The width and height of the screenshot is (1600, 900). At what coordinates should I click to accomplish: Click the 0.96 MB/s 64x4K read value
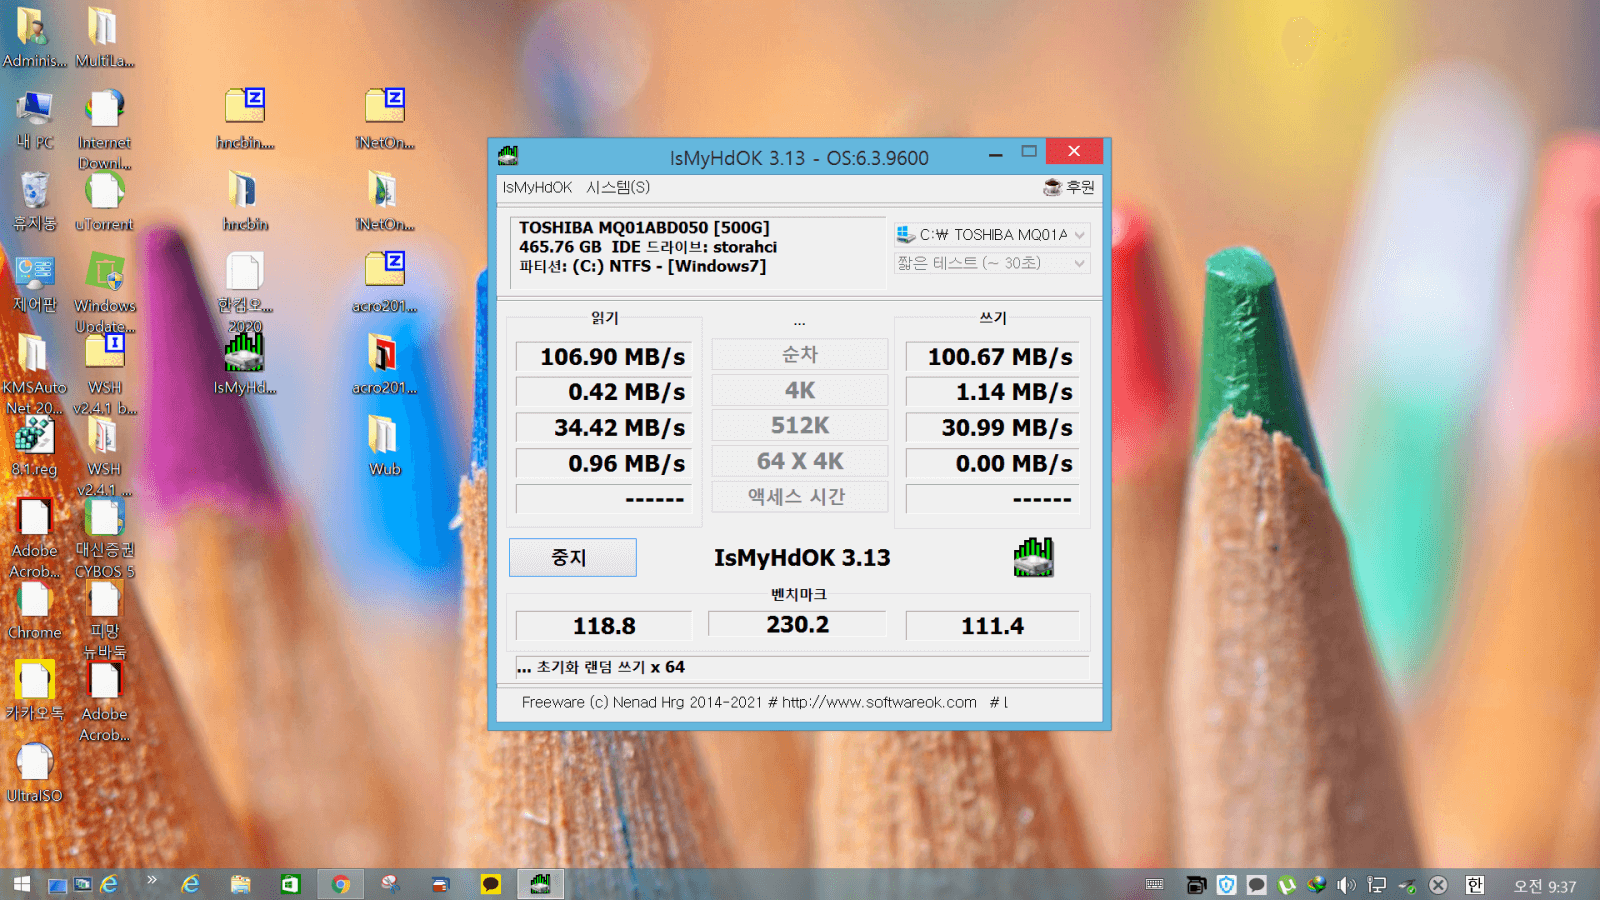point(604,464)
